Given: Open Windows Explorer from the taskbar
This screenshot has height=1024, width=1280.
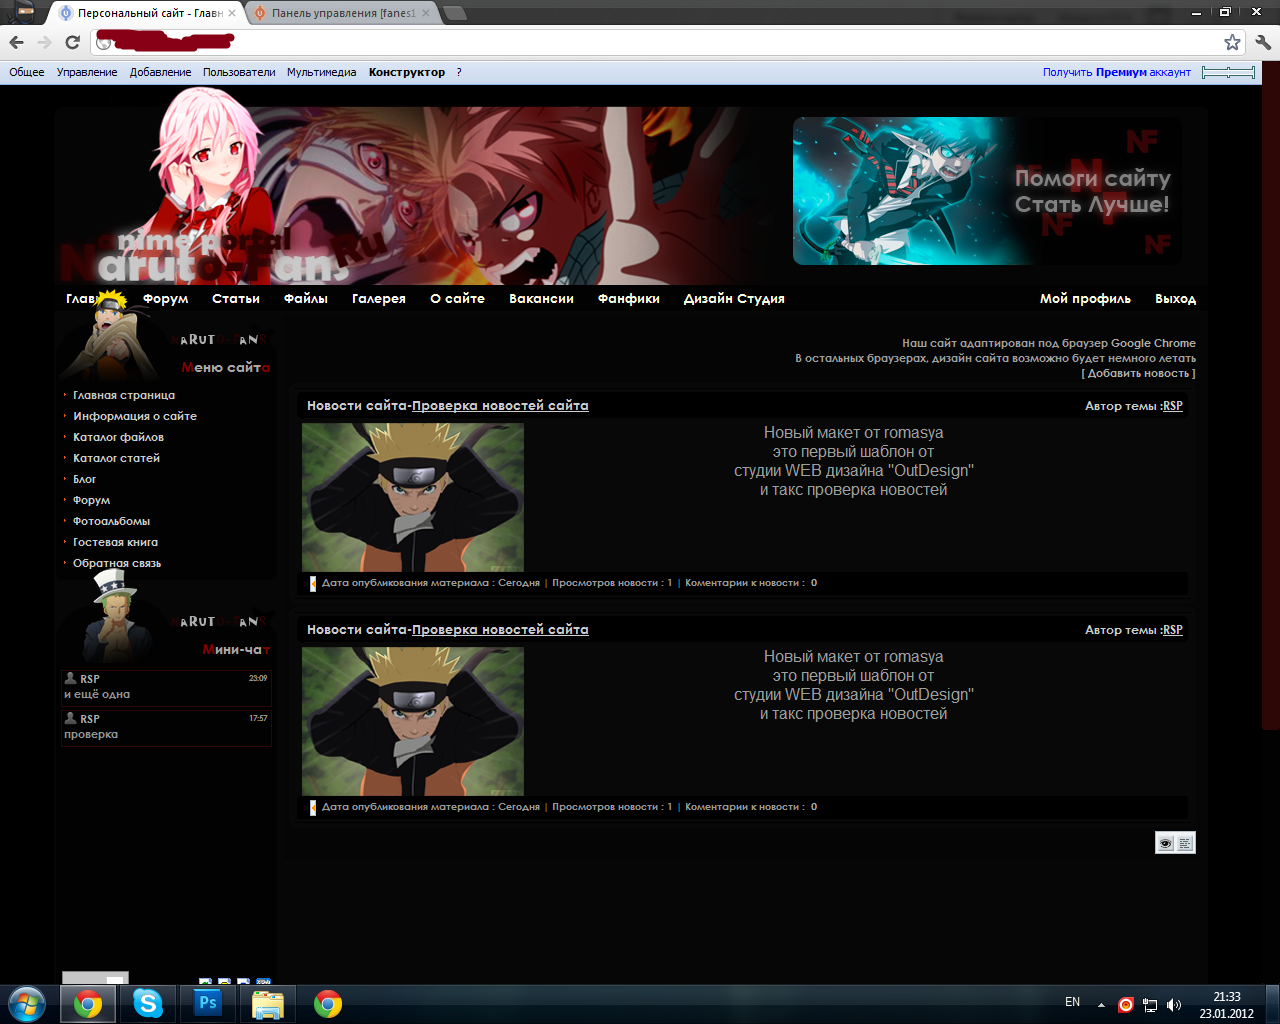Looking at the screenshot, I should pos(267,1003).
